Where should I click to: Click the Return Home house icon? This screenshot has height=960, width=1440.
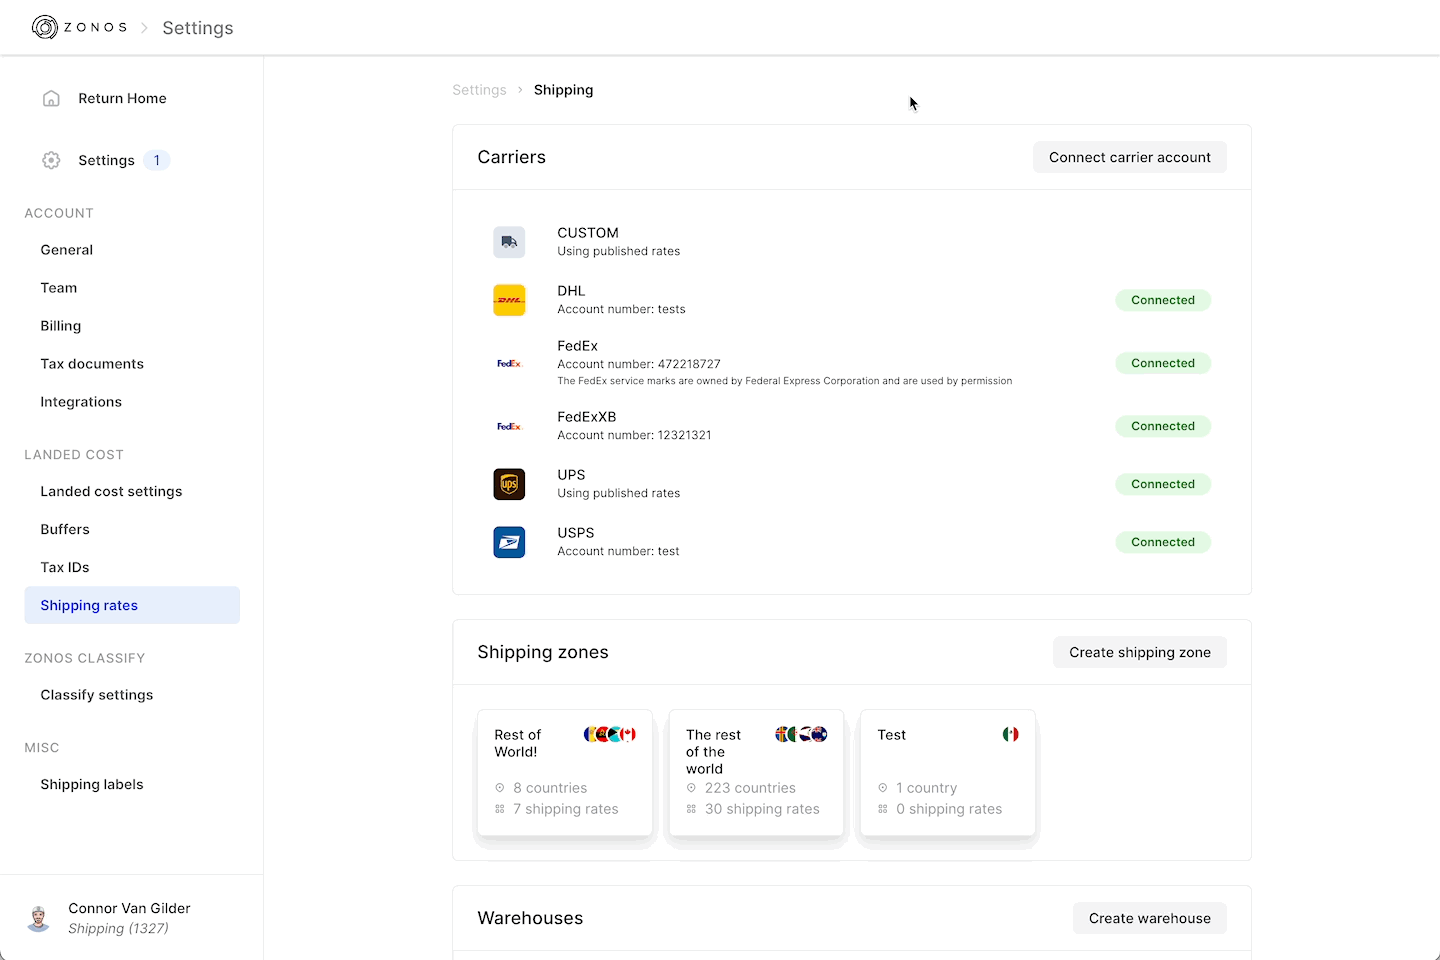pyautogui.click(x=52, y=98)
